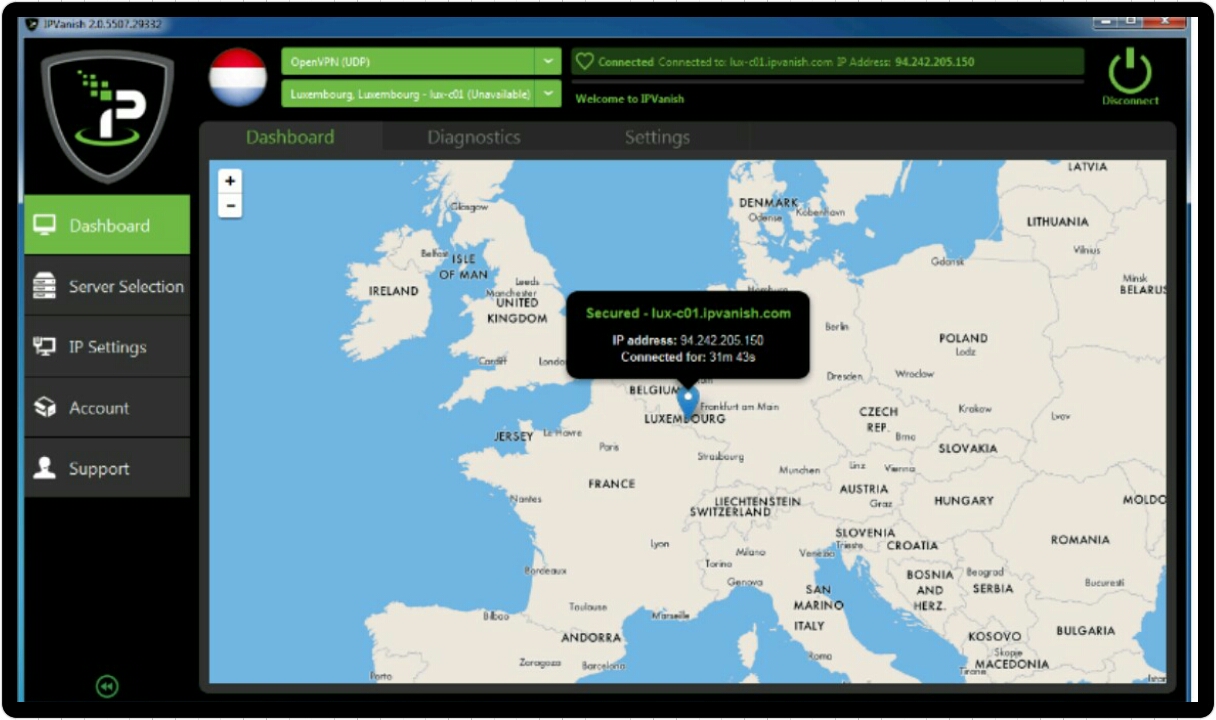Image resolution: width=1216 pixels, height=720 pixels.
Task: Click the blue map location pin
Action: (687, 401)
